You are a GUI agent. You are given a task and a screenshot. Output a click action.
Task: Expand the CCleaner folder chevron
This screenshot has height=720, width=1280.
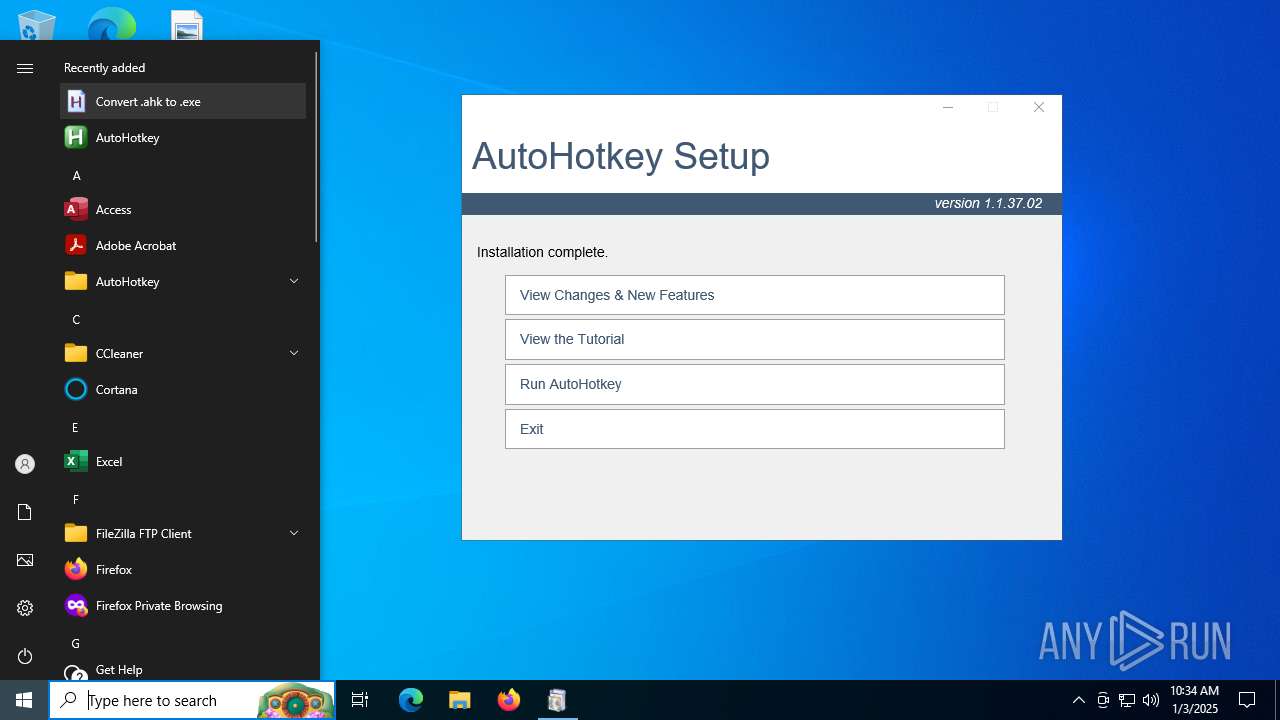point(294,353)
